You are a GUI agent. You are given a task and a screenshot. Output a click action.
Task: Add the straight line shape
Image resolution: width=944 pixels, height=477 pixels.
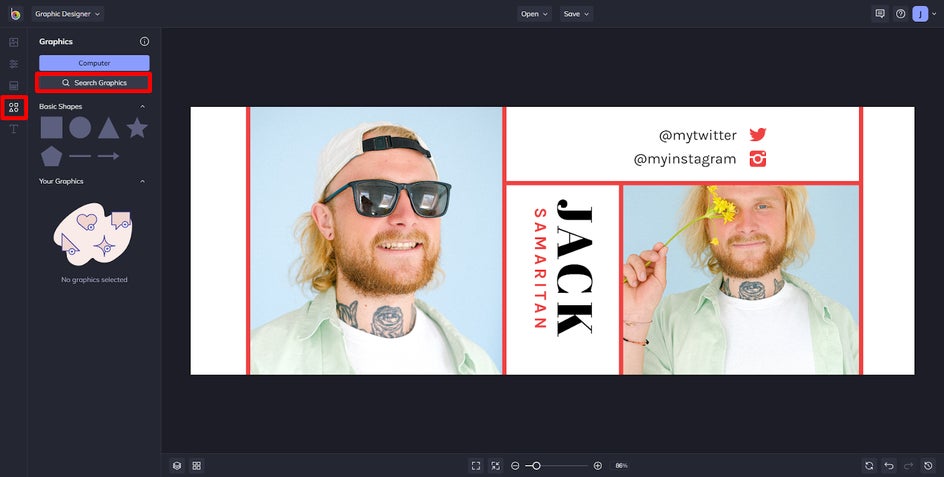click(x=80, y=156)
